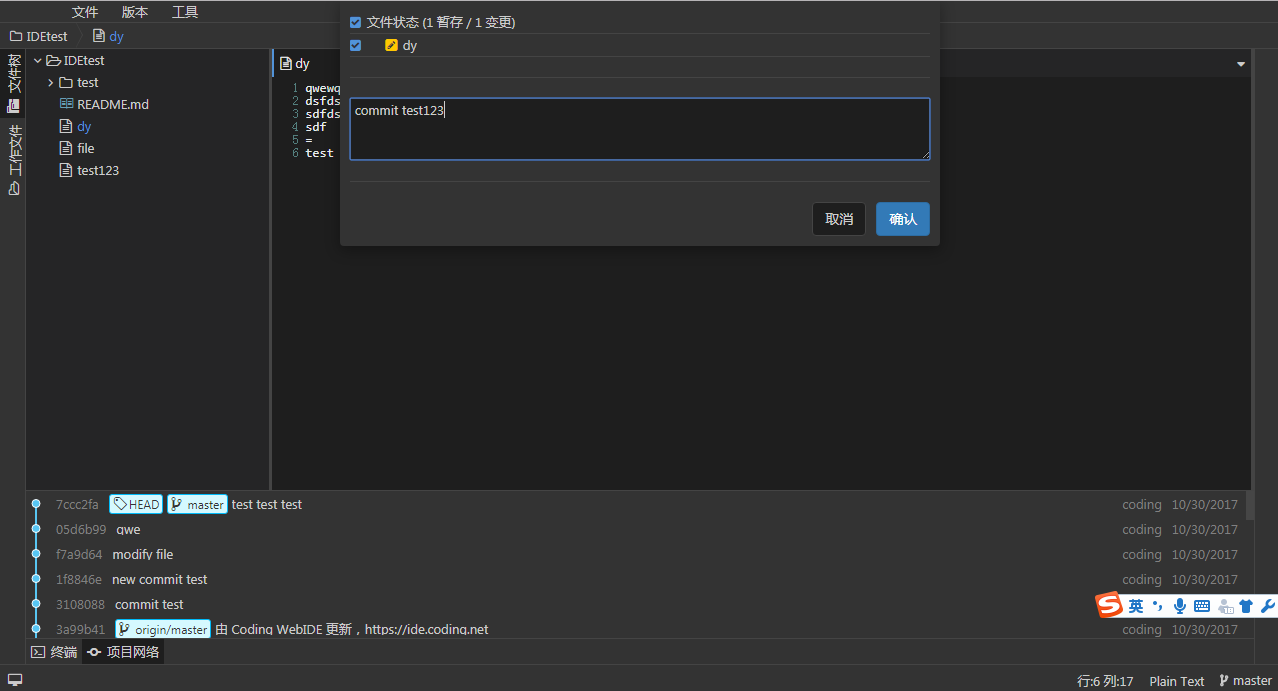Open the 文件 menu
Viewport: 1278px width, 691px height.
(84, 12)
